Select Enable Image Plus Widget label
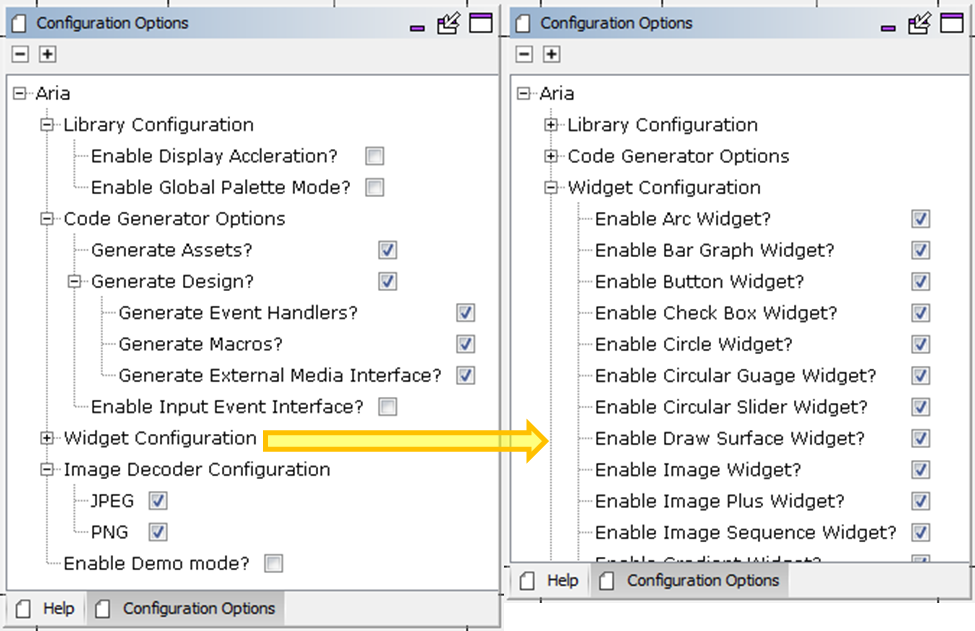This screenshot has height=631, width=975. [x=720, y=500]
